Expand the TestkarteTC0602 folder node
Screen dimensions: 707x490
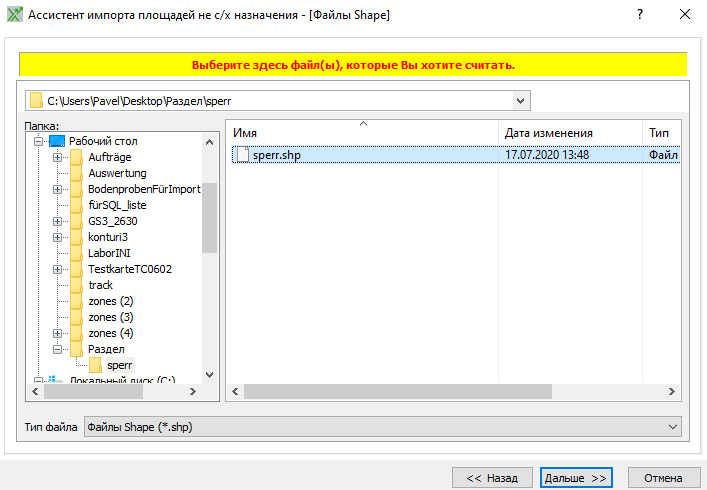(x=57, y=269)
